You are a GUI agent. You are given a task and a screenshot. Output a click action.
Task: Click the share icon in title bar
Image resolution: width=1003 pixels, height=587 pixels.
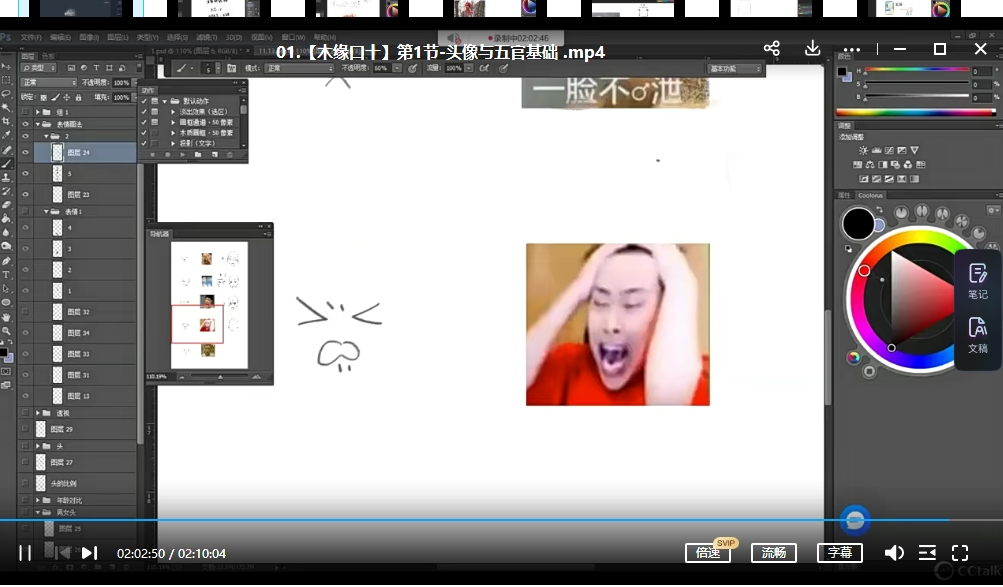pyautogui.click(x=771, y=49)
